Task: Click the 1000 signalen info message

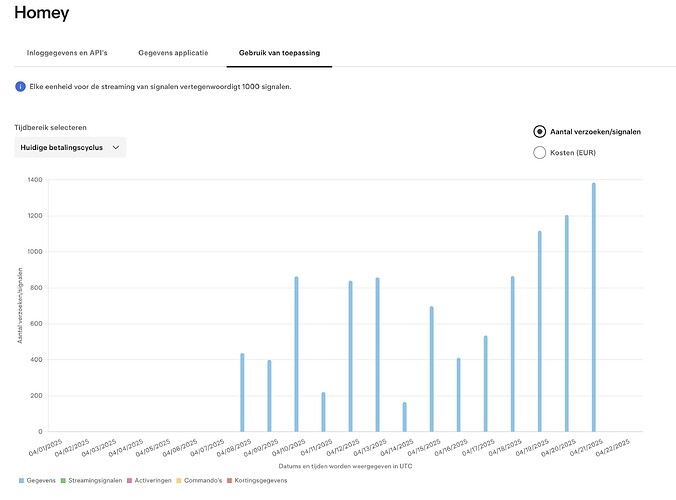Action: tap(160, 87)
